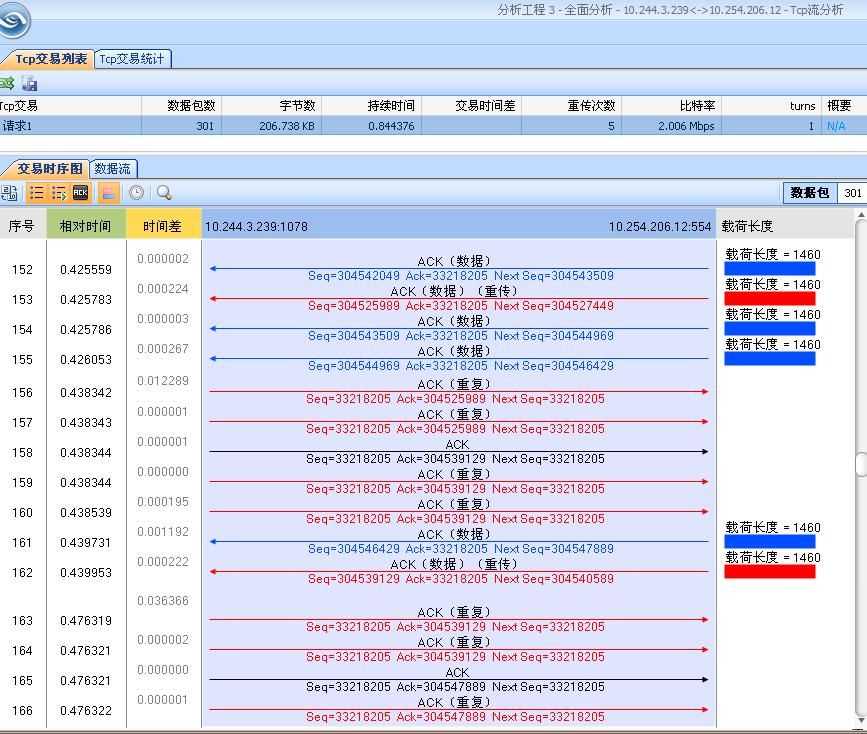The image size is (867, 734).
Task: Click the green arrows icon in the transaction list toolbar
Action: click(x=6, y=84)
